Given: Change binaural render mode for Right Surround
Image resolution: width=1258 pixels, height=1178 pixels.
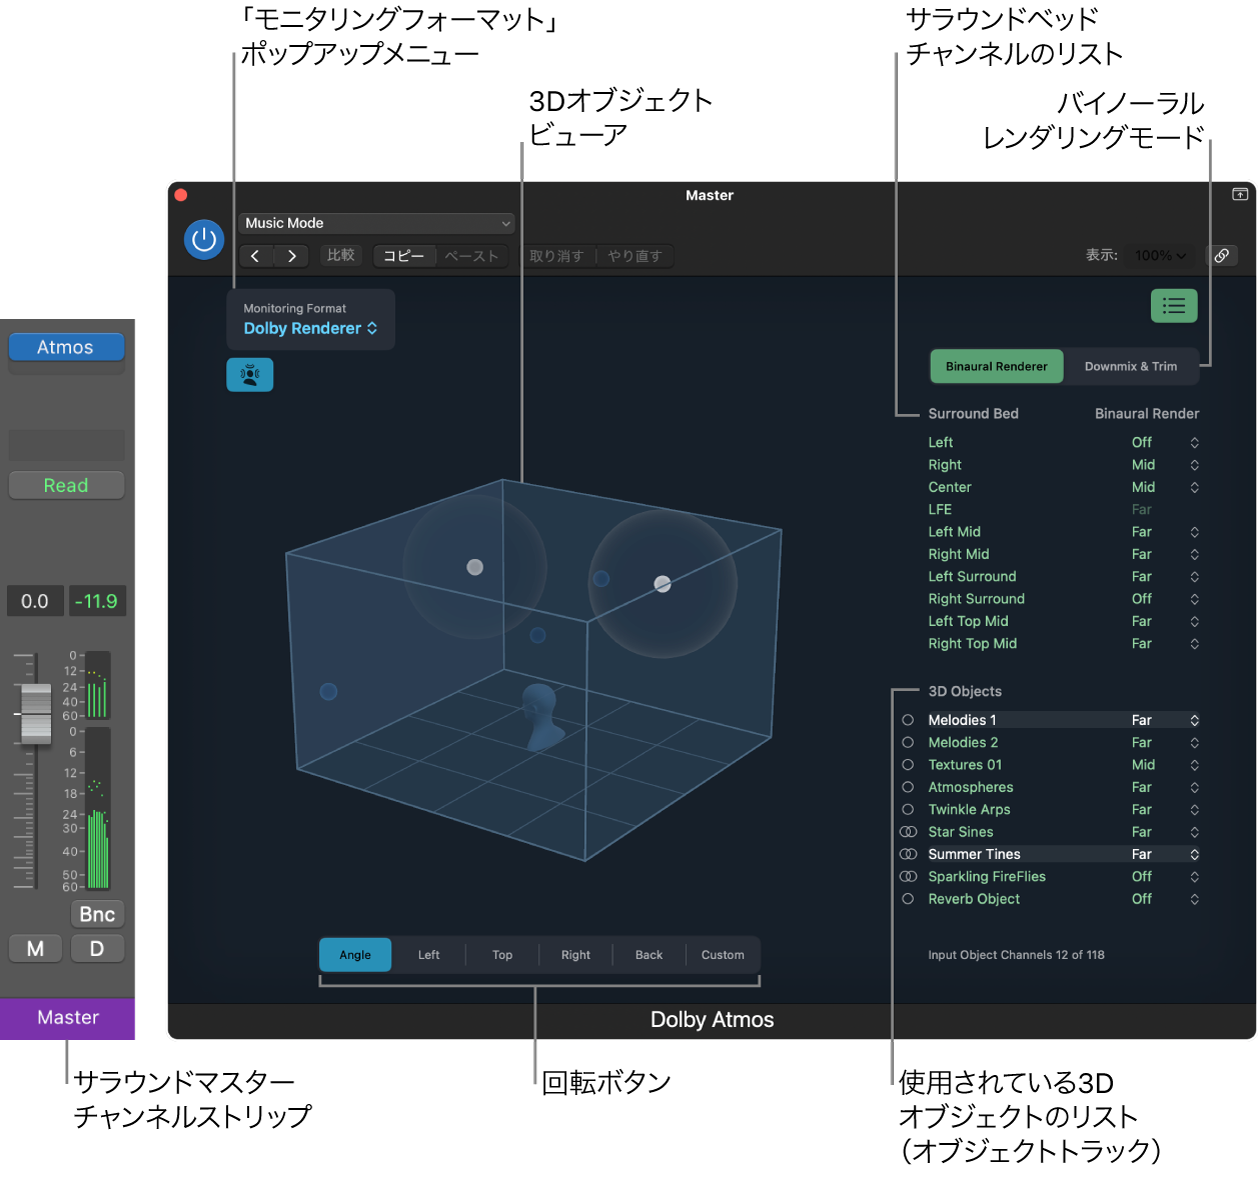Looking at the screenshot, I should [x=1165, y=599].
